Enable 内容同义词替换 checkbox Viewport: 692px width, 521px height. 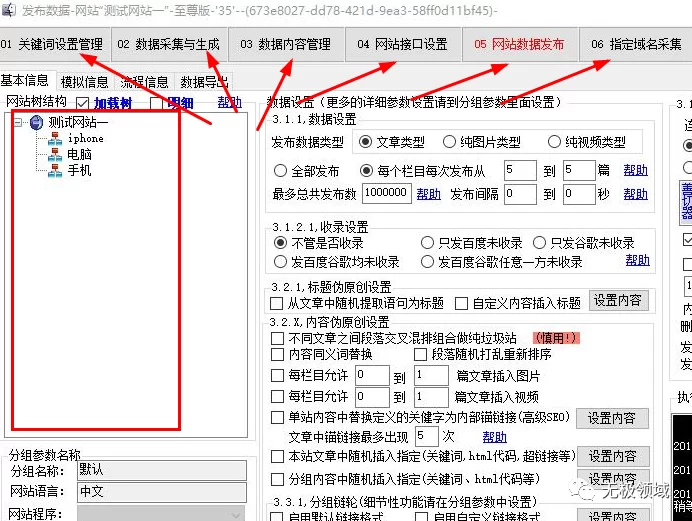pos(277,354)
